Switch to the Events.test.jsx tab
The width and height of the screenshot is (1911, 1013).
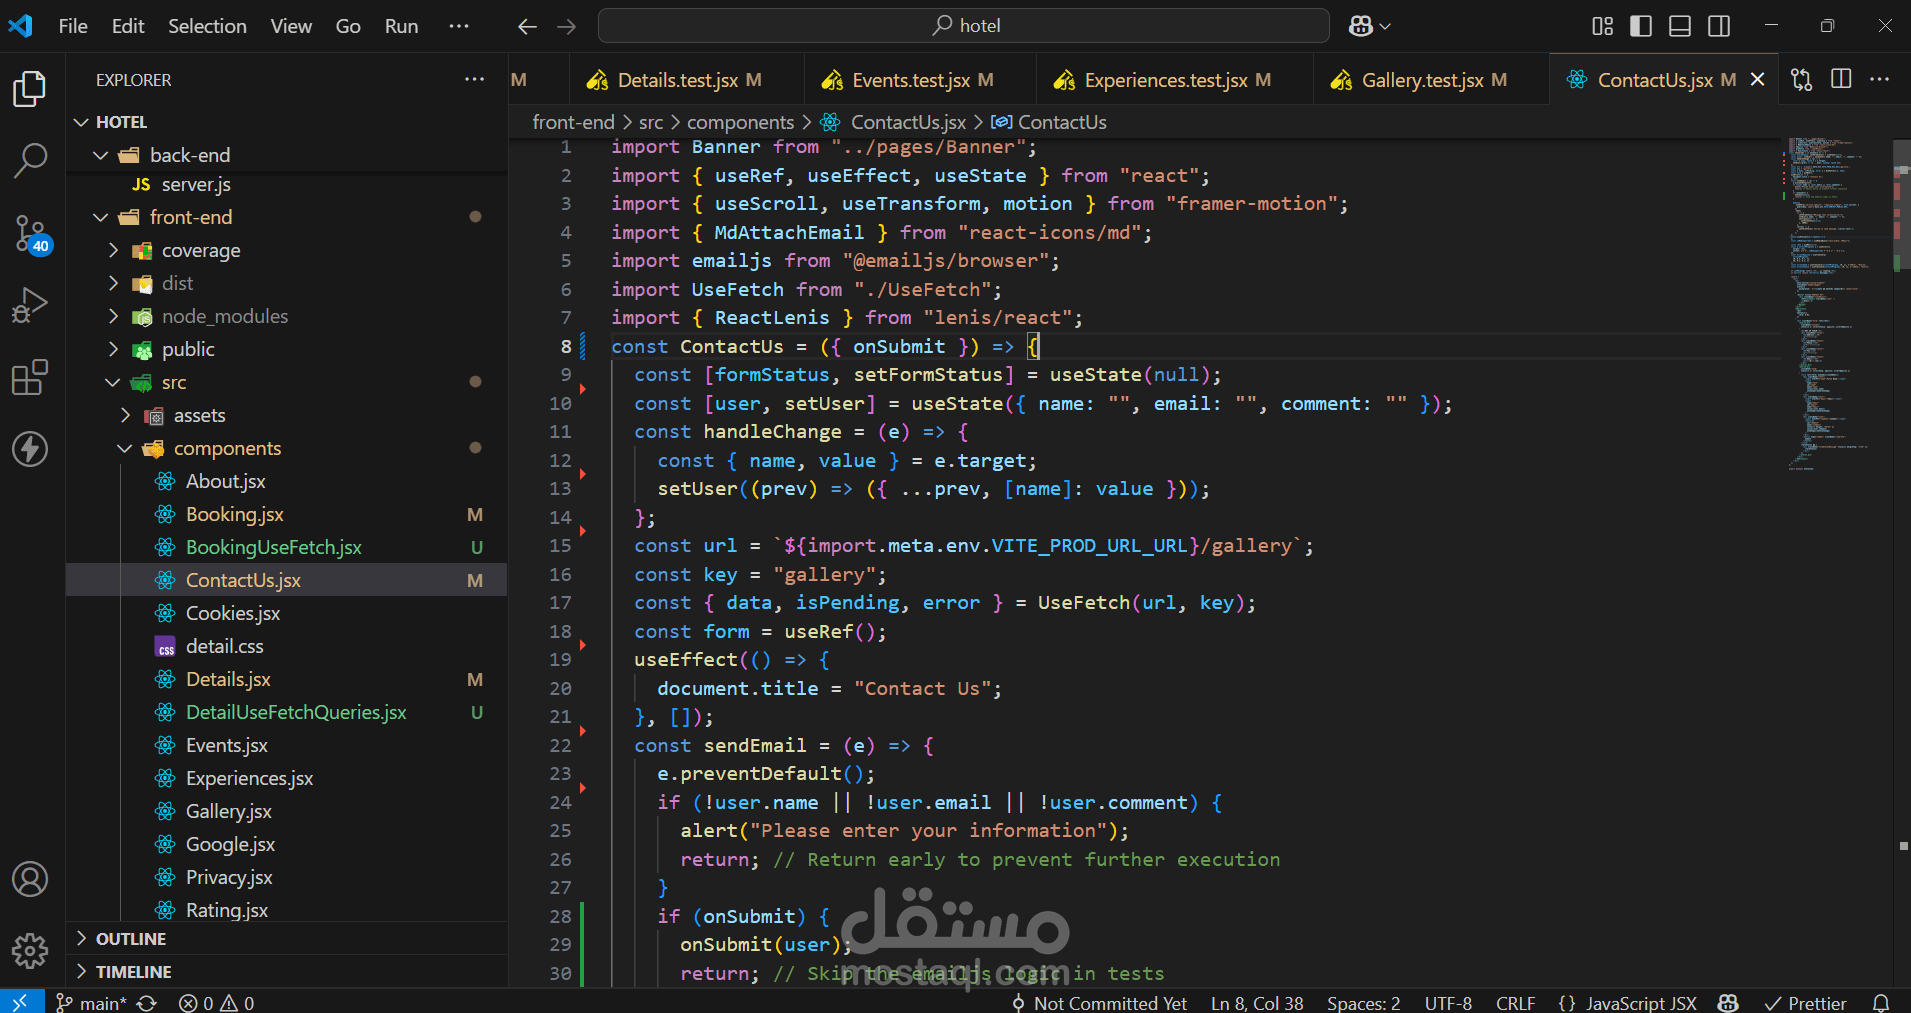[919, 80]
